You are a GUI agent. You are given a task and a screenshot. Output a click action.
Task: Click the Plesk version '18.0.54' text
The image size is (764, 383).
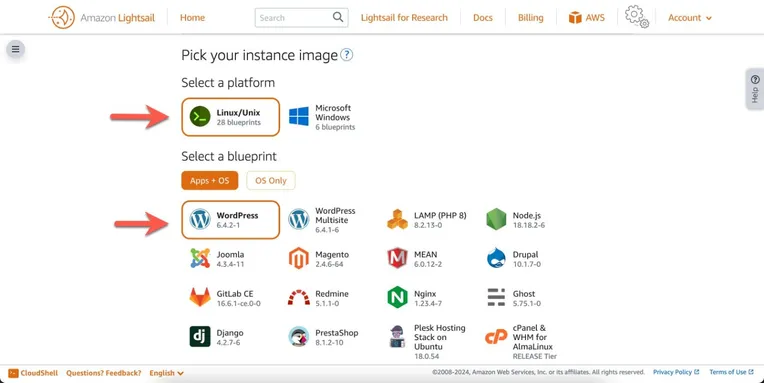(427, 356)
